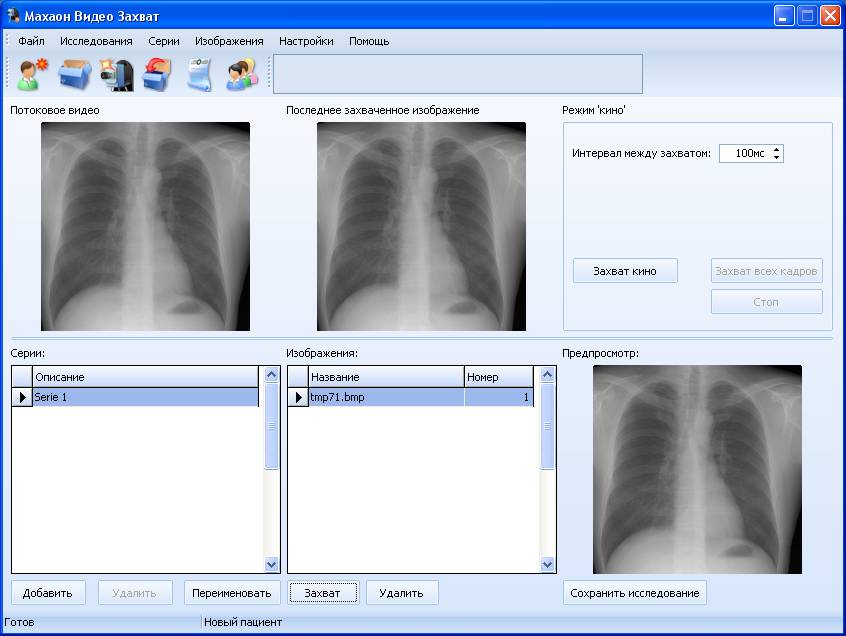Click the Захват button below the images list
The image size is (846, 636).
[x=323, y=593]
